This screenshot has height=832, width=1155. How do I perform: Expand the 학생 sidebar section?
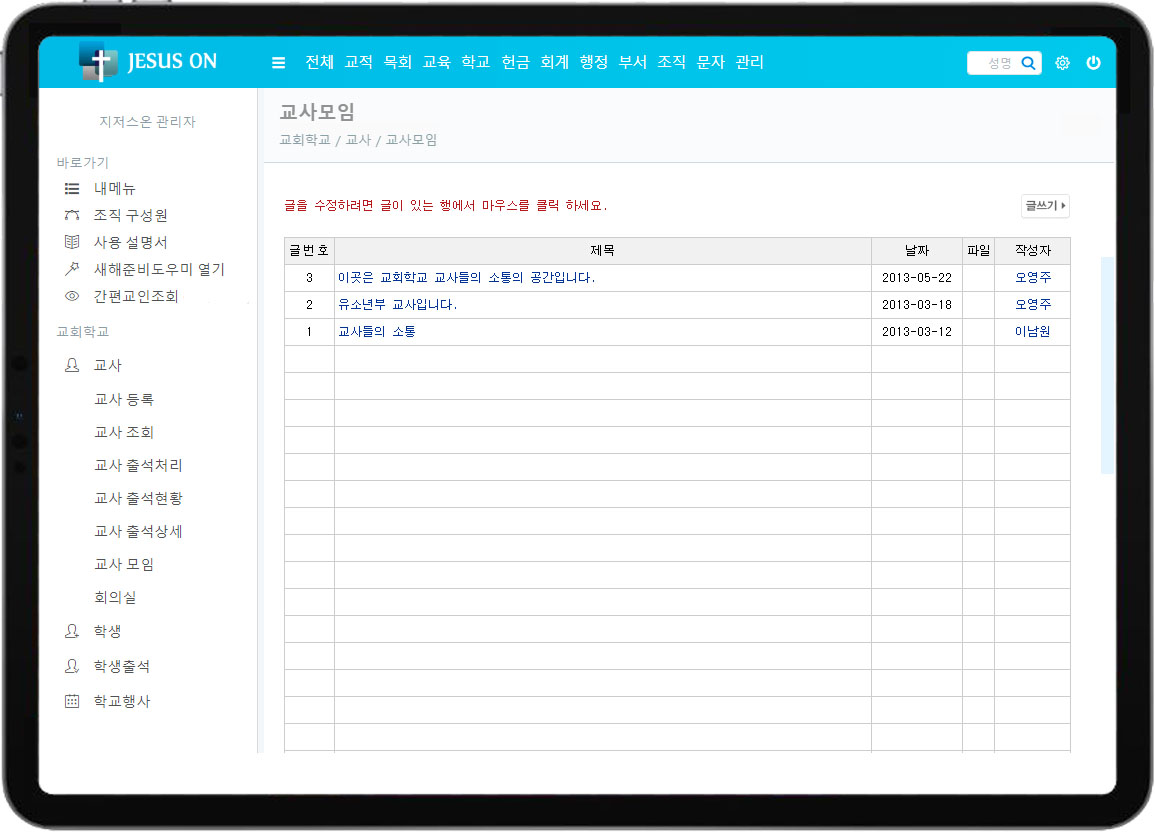tap(107, 632)
